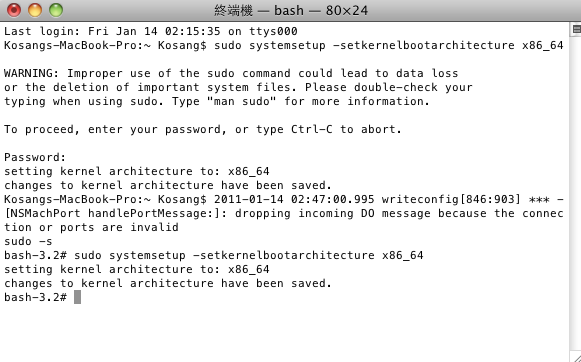Screen dimensions: 581x362
Task: Click the split pane icon above scrollbar
Action: (x=576, y=29)
